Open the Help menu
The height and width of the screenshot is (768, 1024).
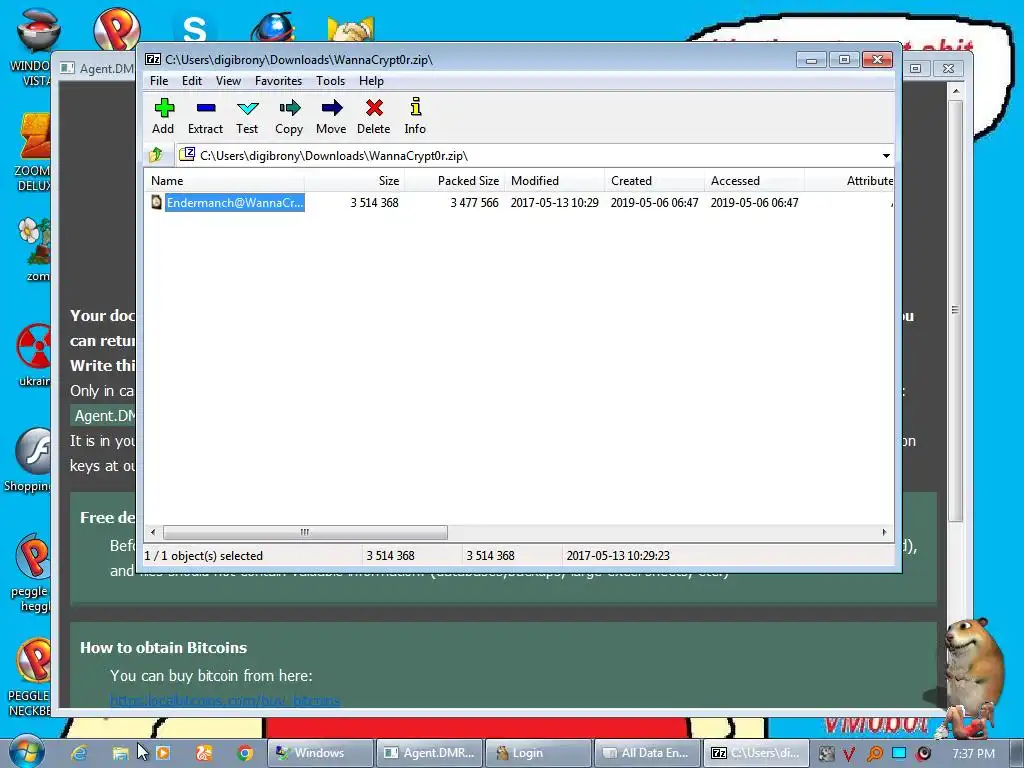(371, 81)
